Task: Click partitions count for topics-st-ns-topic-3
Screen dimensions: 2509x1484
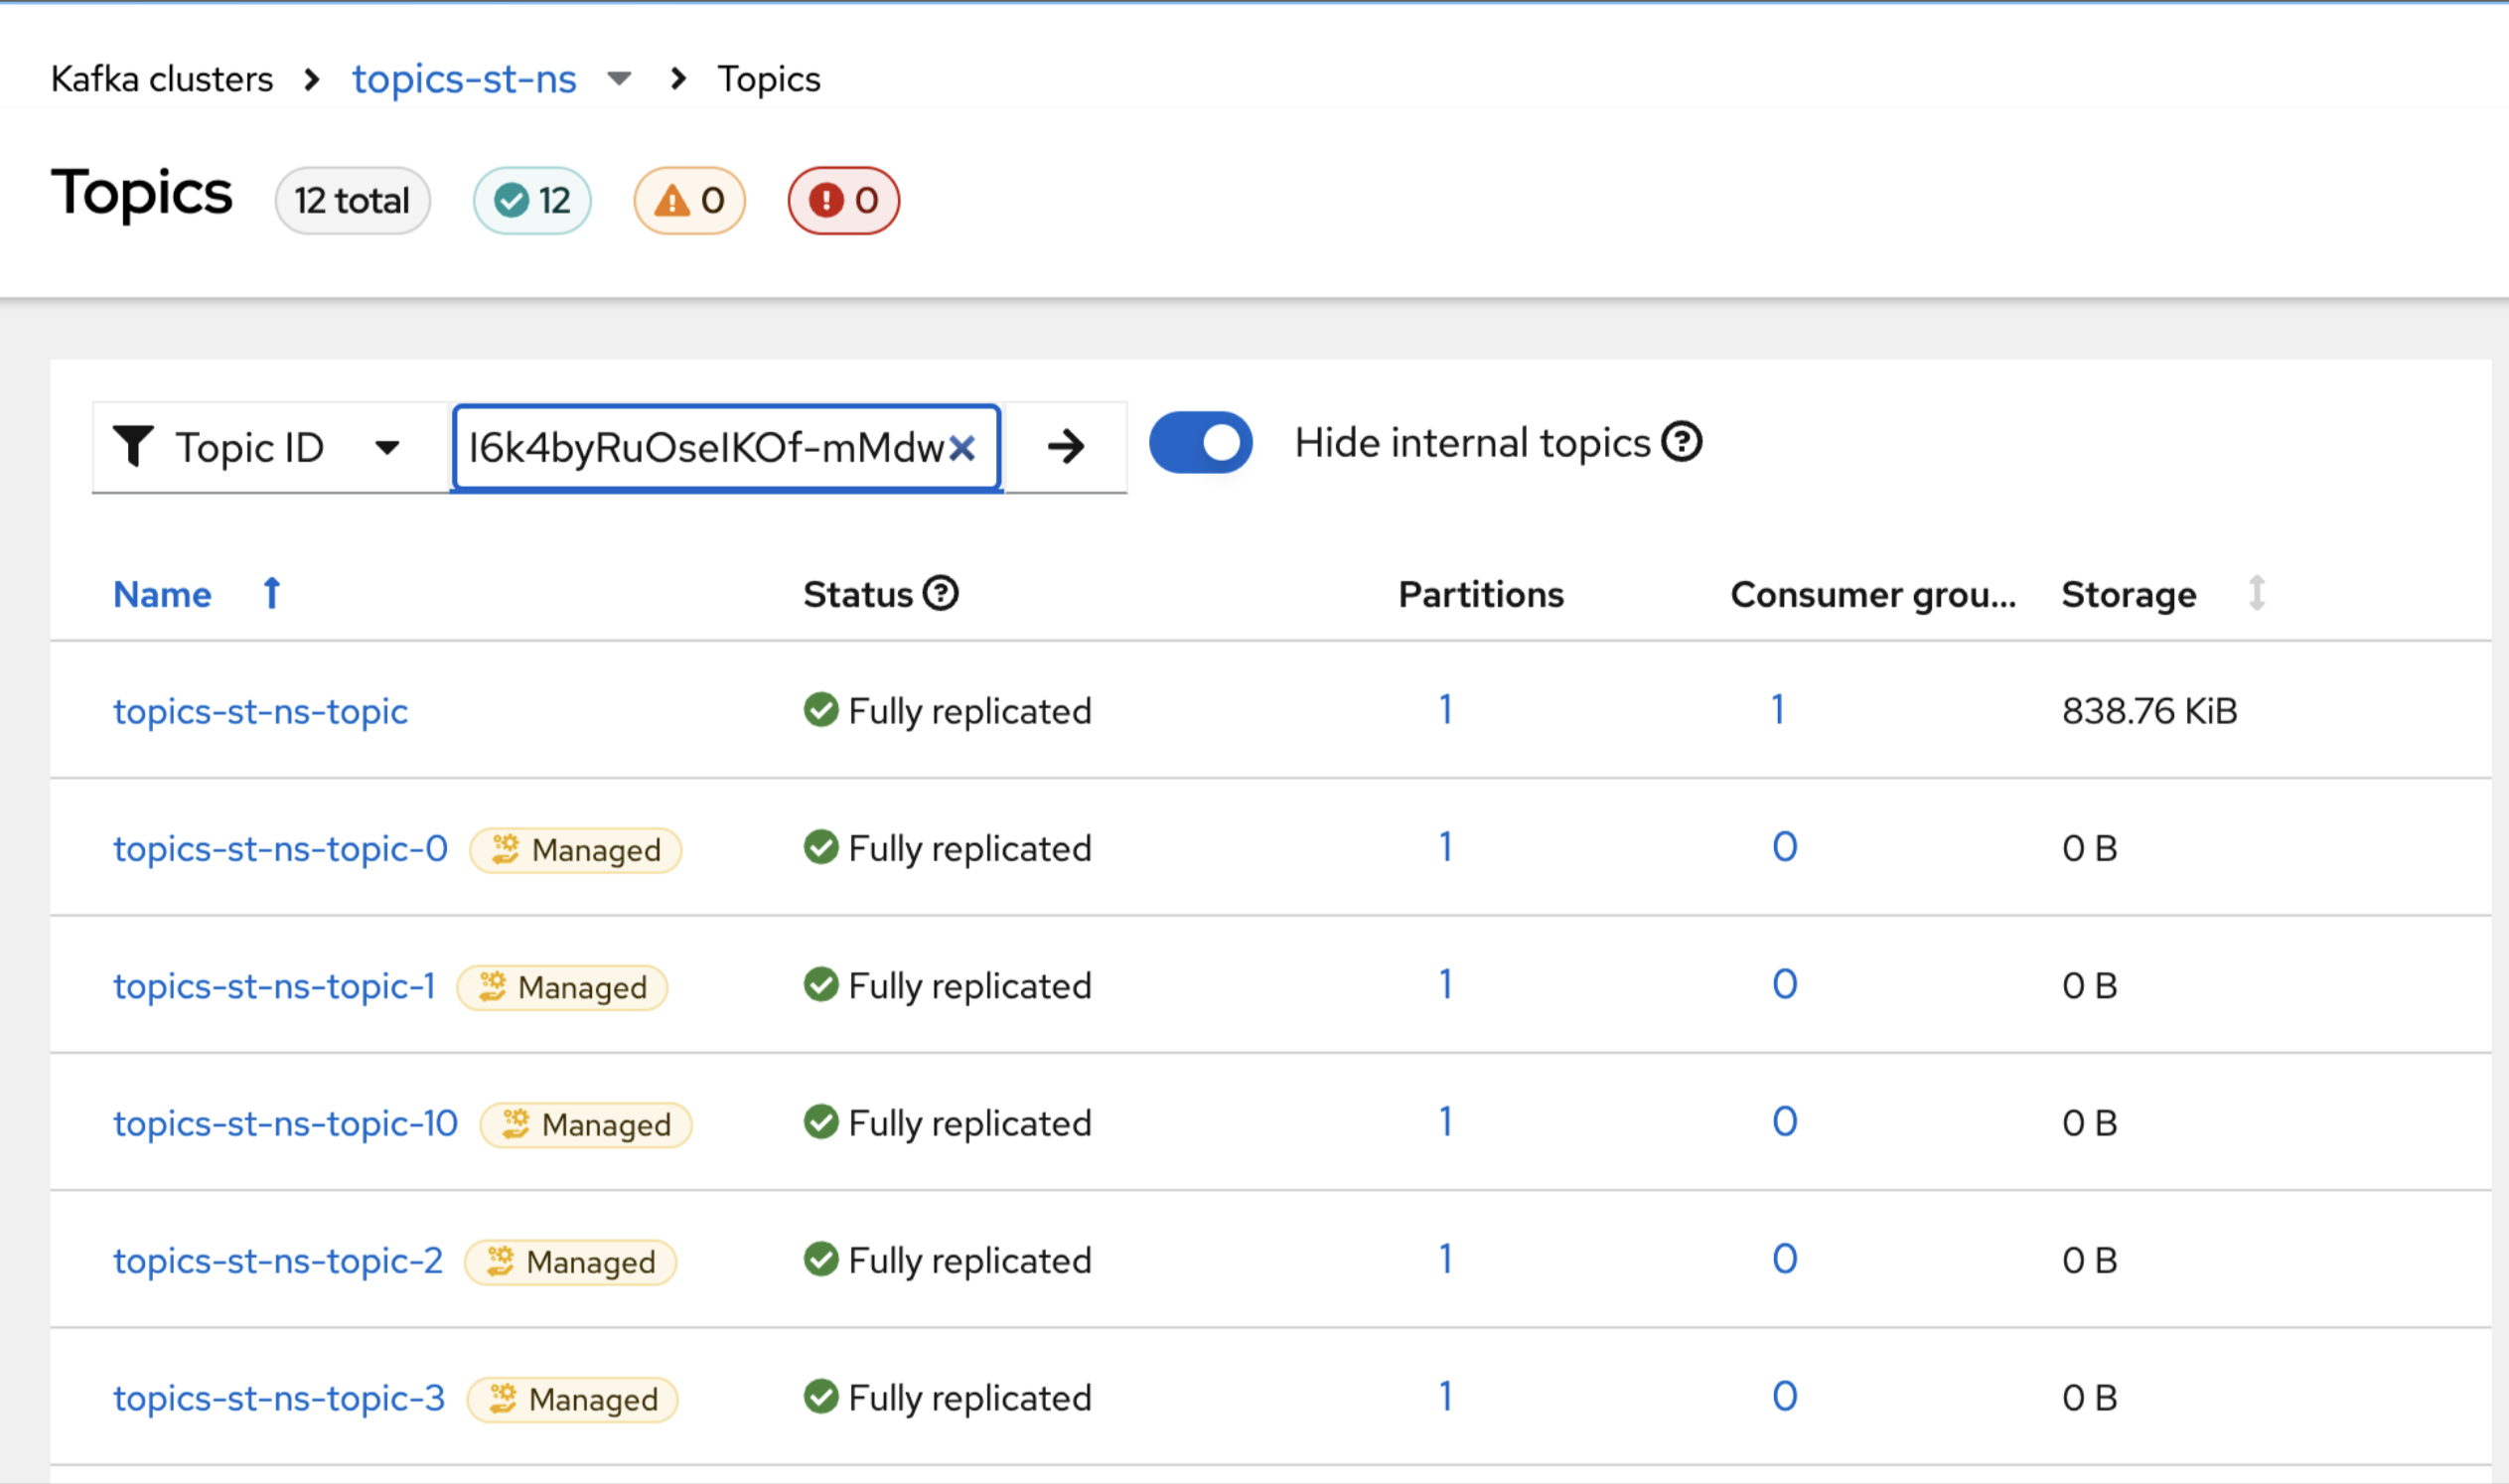Action: [1445, 1396]
